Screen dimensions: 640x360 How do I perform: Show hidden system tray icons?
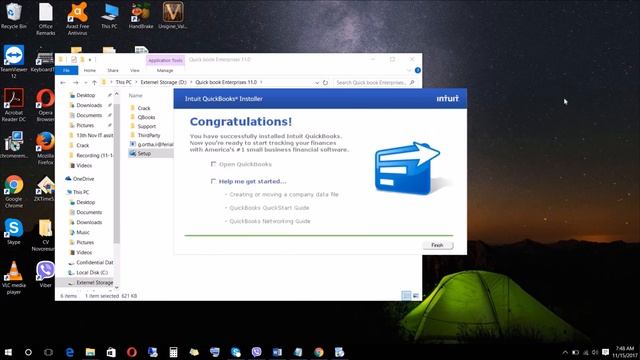point(565,352)
